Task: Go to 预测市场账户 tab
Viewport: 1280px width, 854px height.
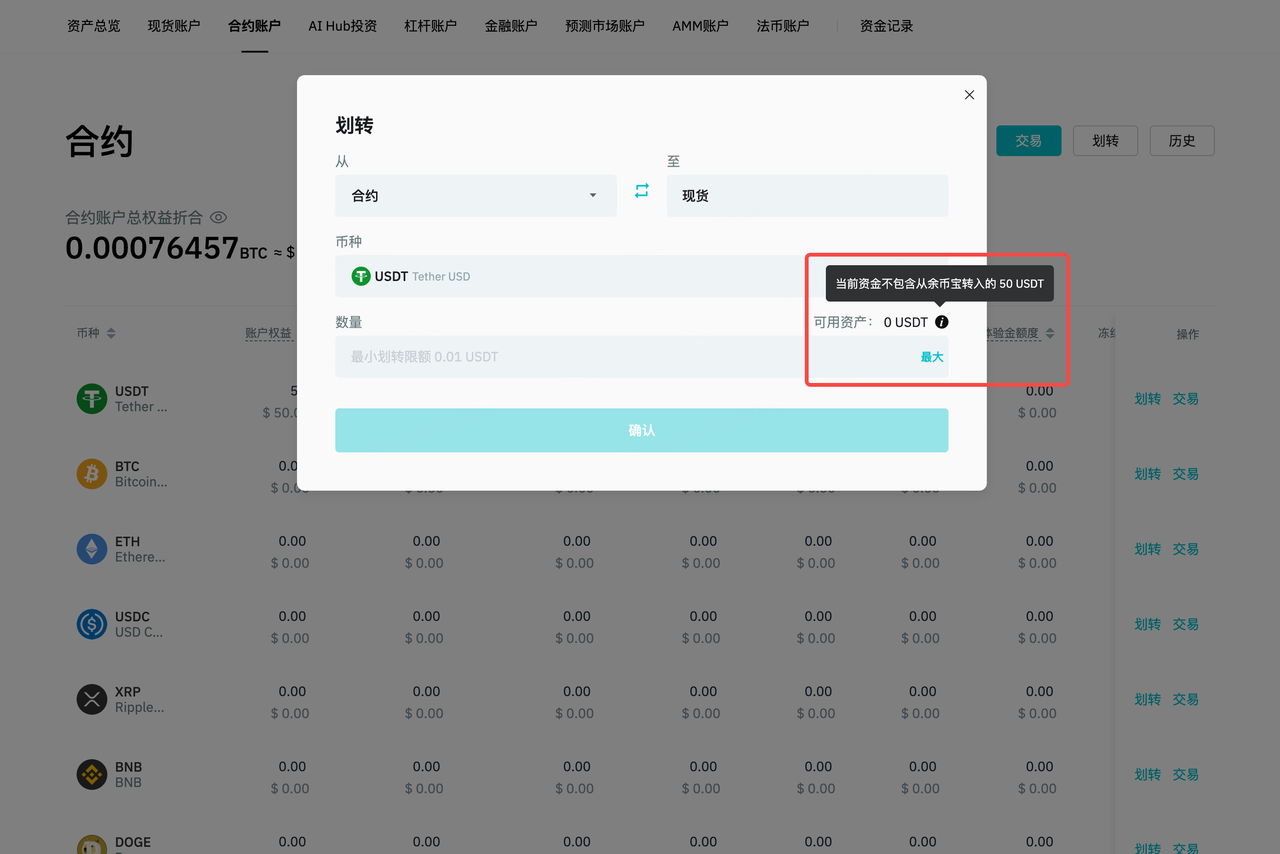Action: 605,26
